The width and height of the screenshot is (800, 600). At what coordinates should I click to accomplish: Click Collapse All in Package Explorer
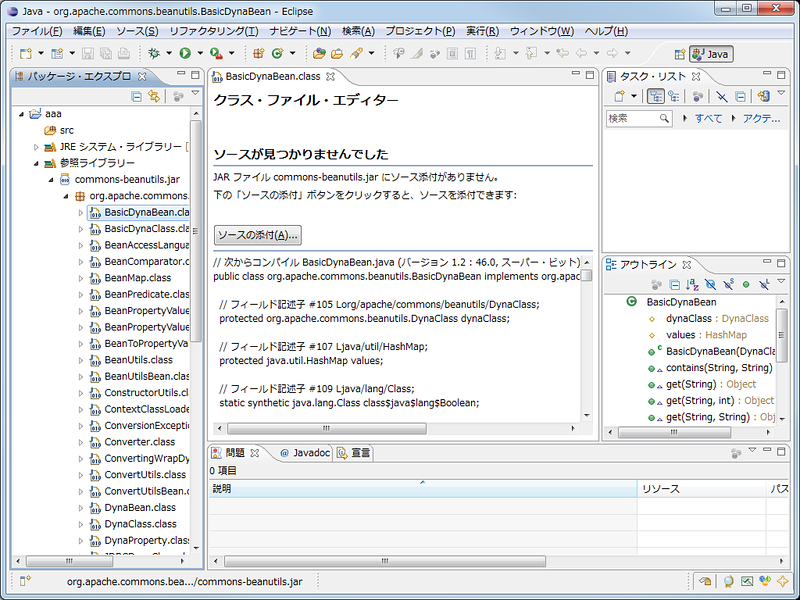(137, 96)
